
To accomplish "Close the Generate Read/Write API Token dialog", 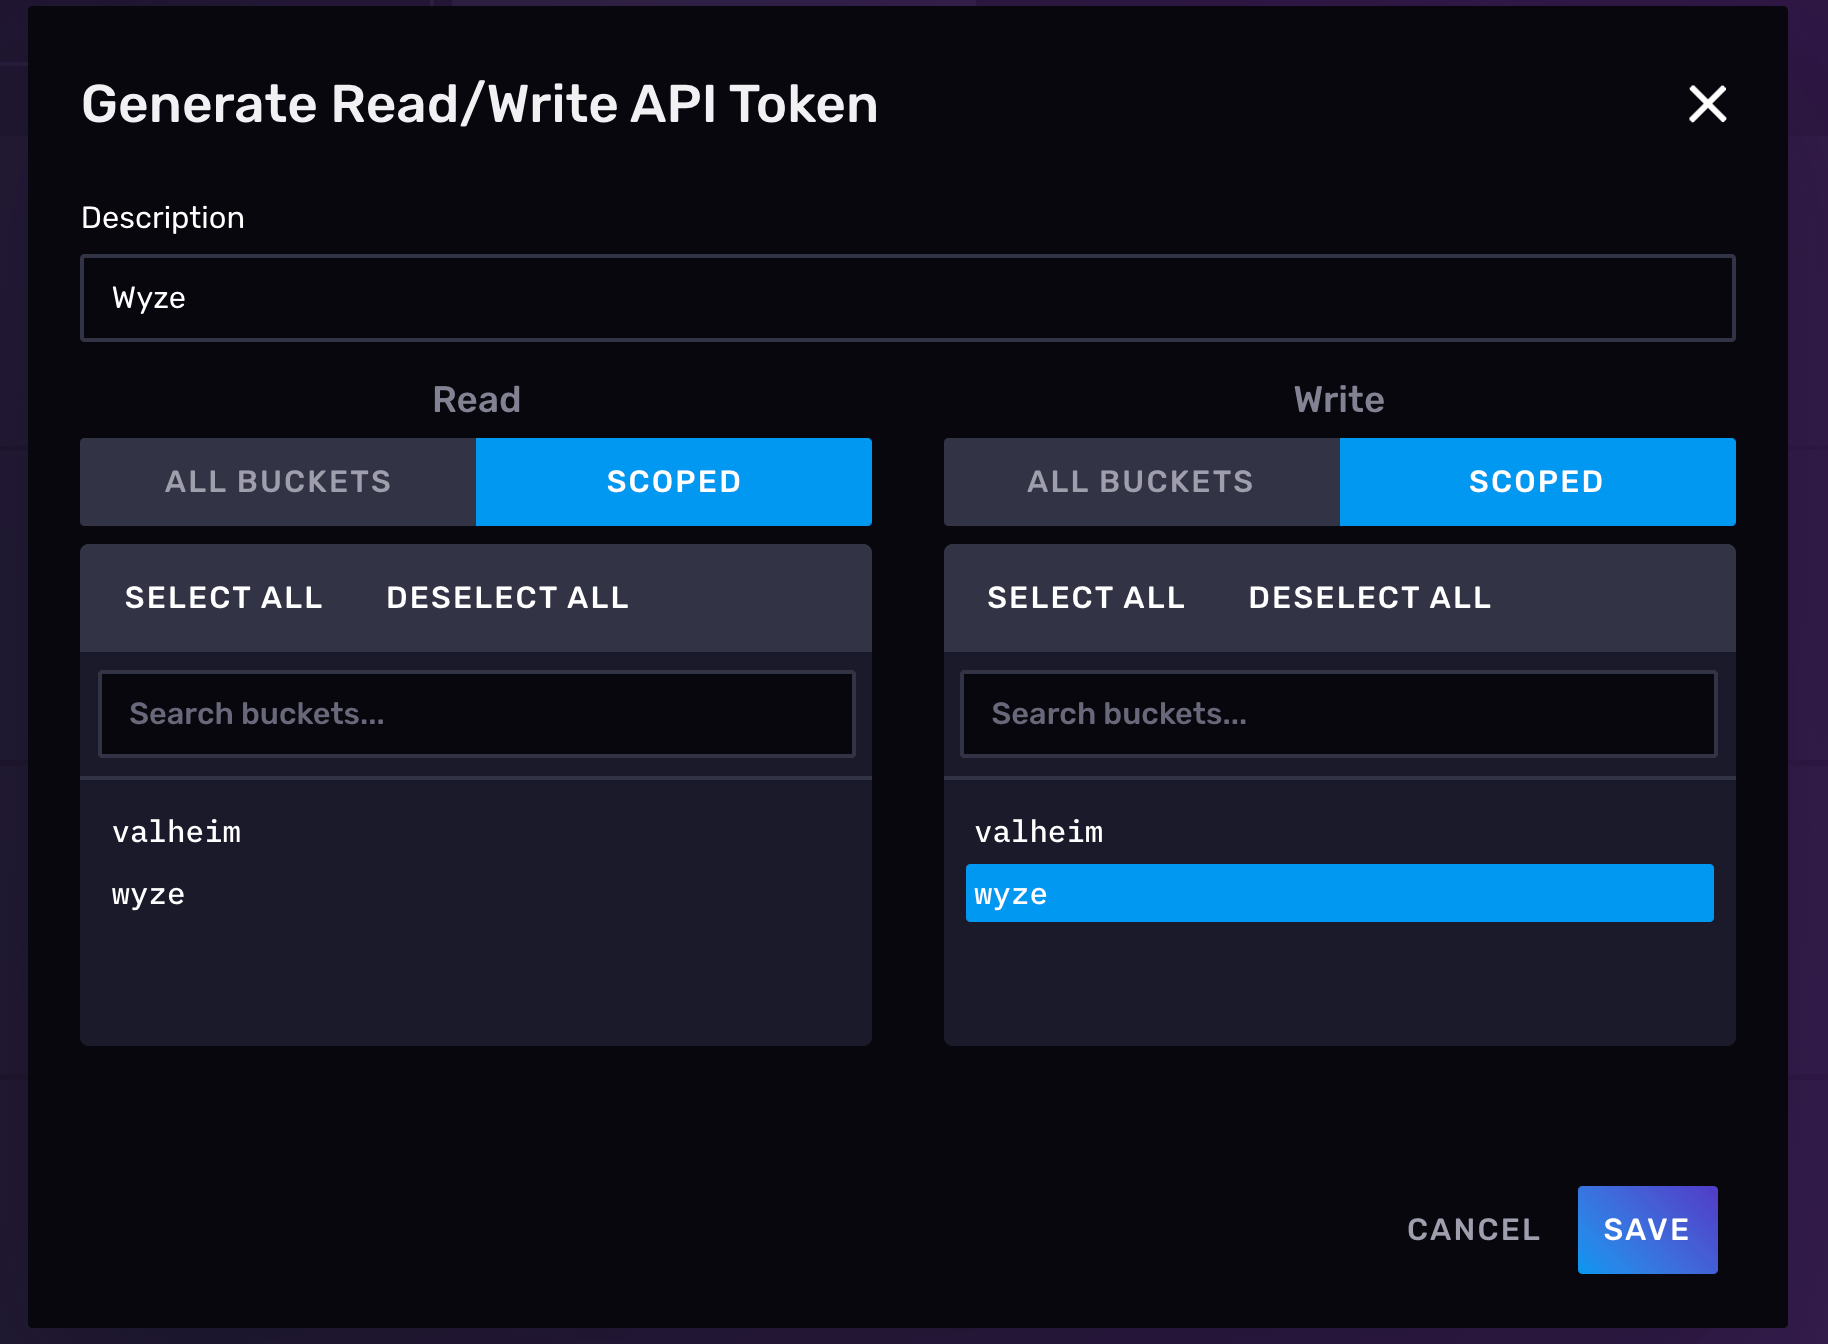I will (1707, 104).
